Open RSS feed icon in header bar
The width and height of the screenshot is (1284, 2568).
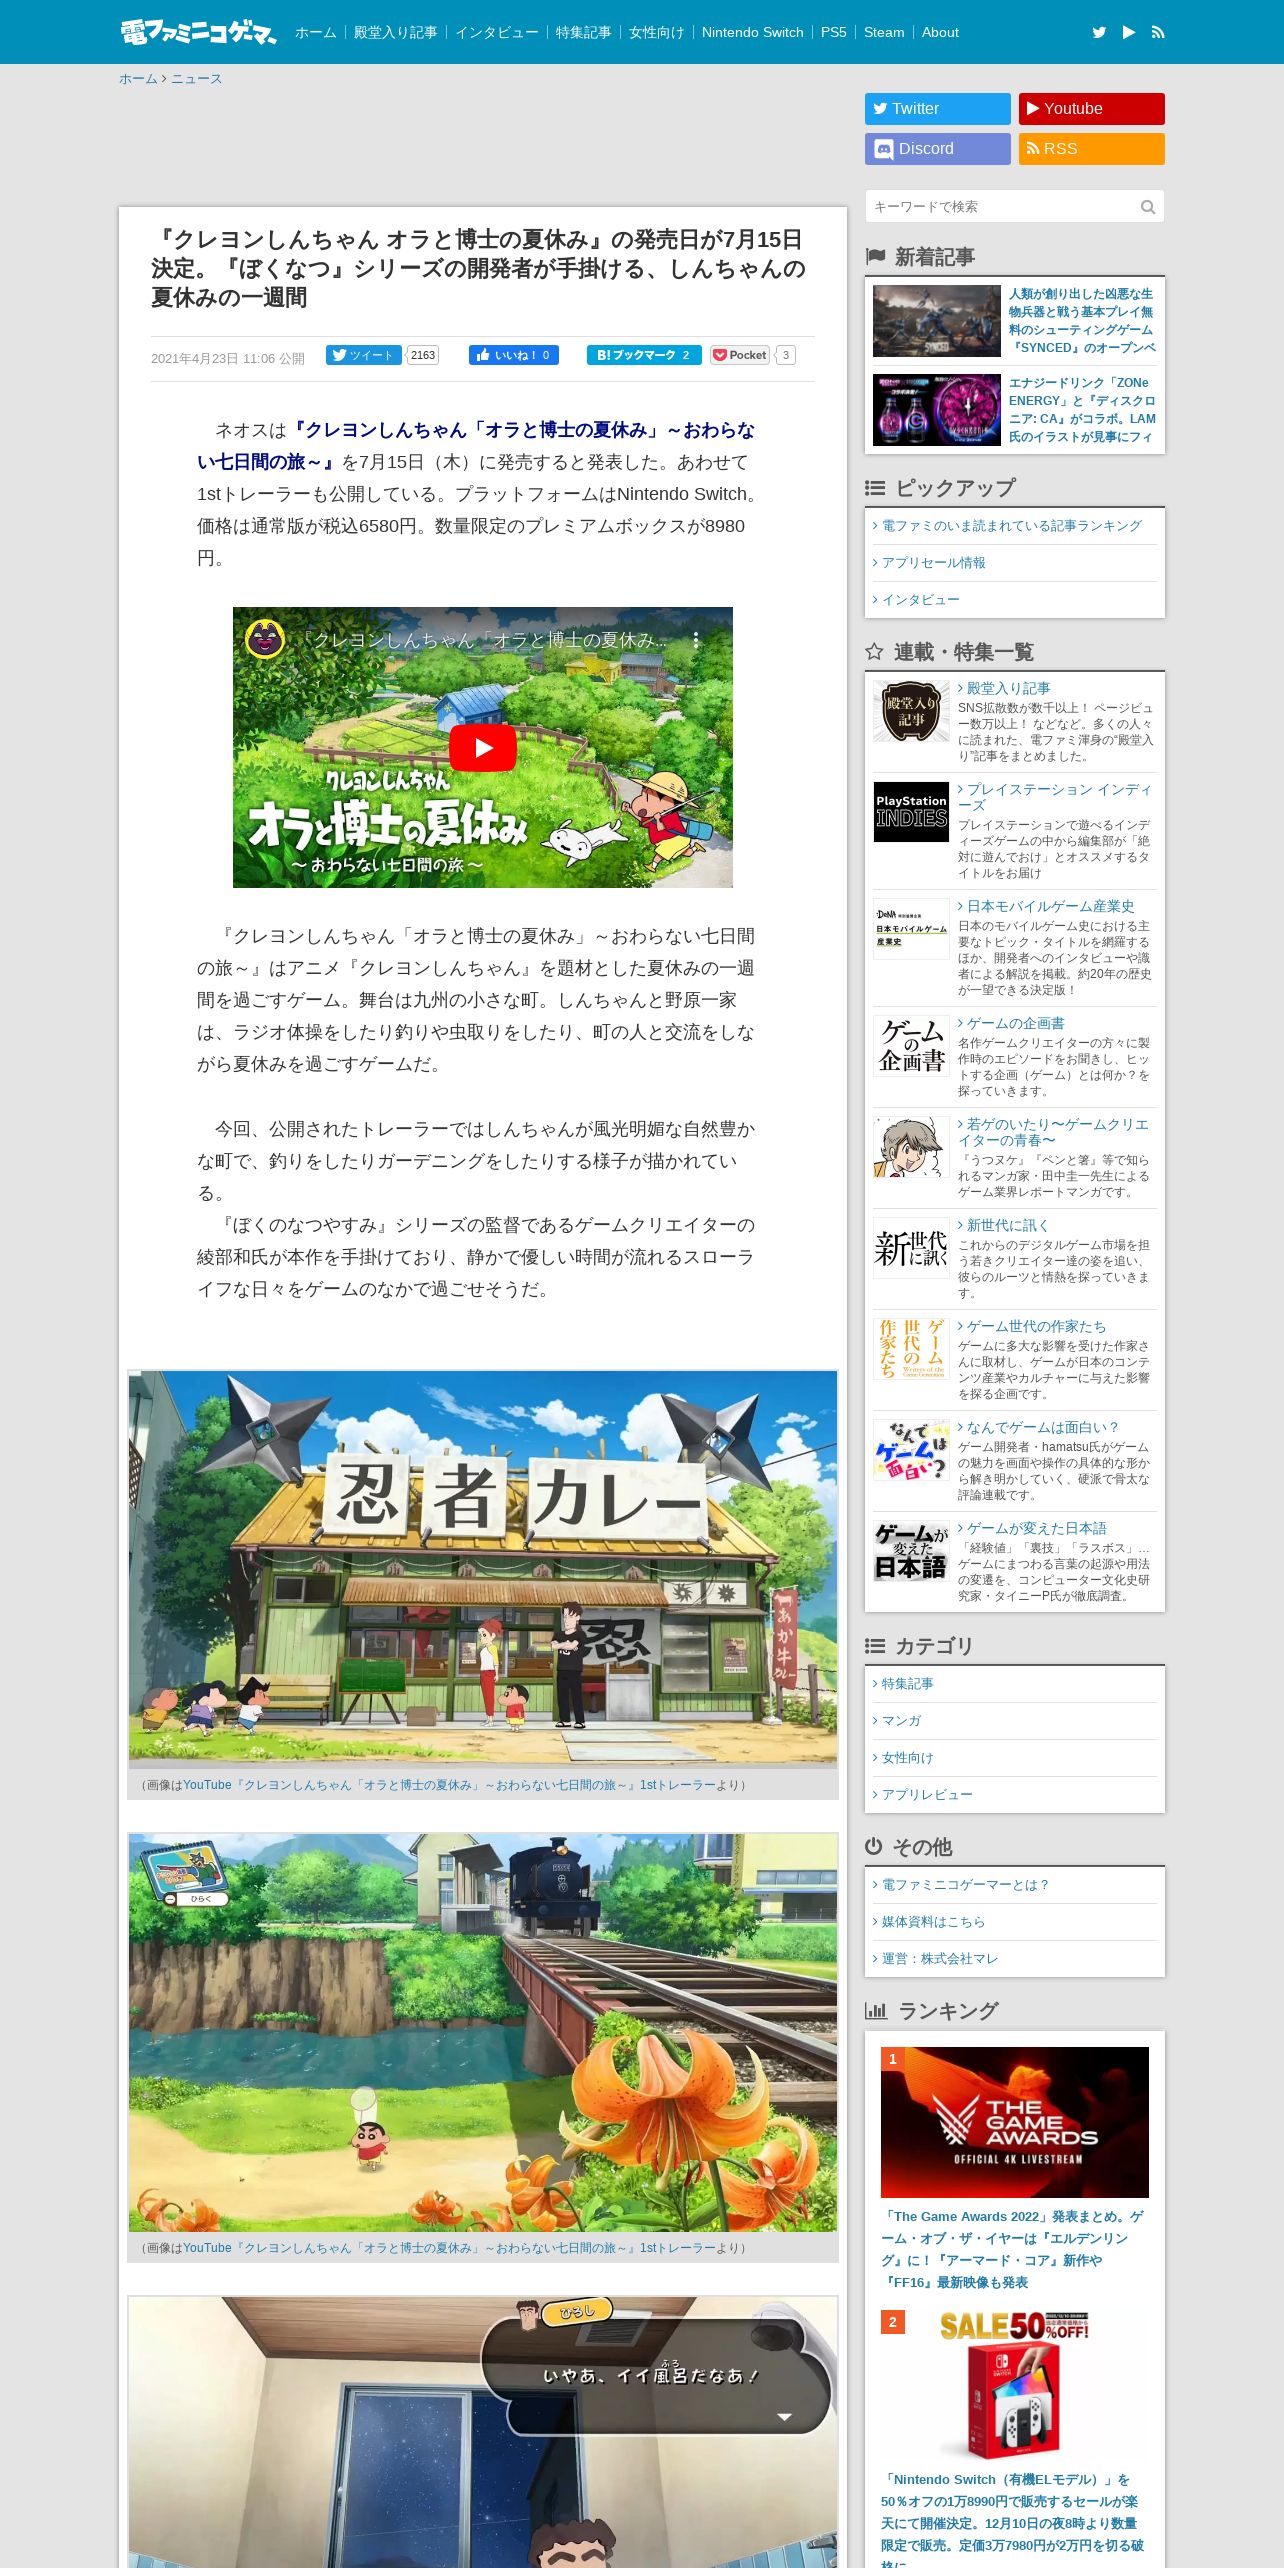[x=1158, y=32]
